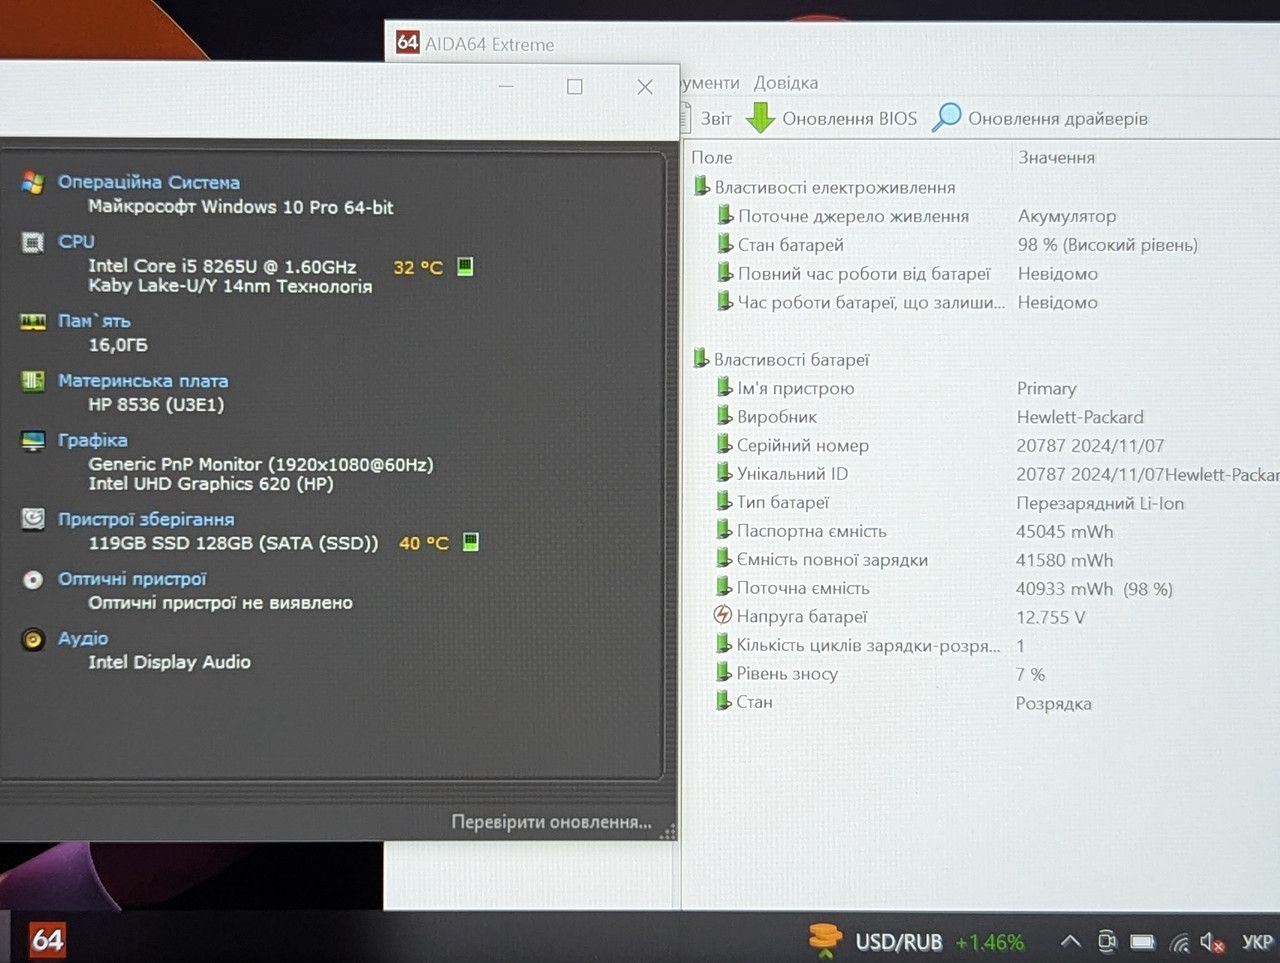
Task: Click the icon beside Властивості електроживлення
Action: pyautogui.click(x=701, y=186)
